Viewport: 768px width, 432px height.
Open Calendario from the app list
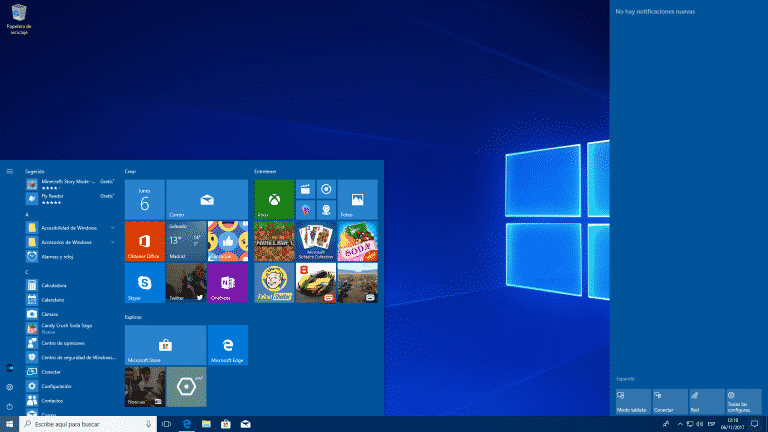pos(71,300)
